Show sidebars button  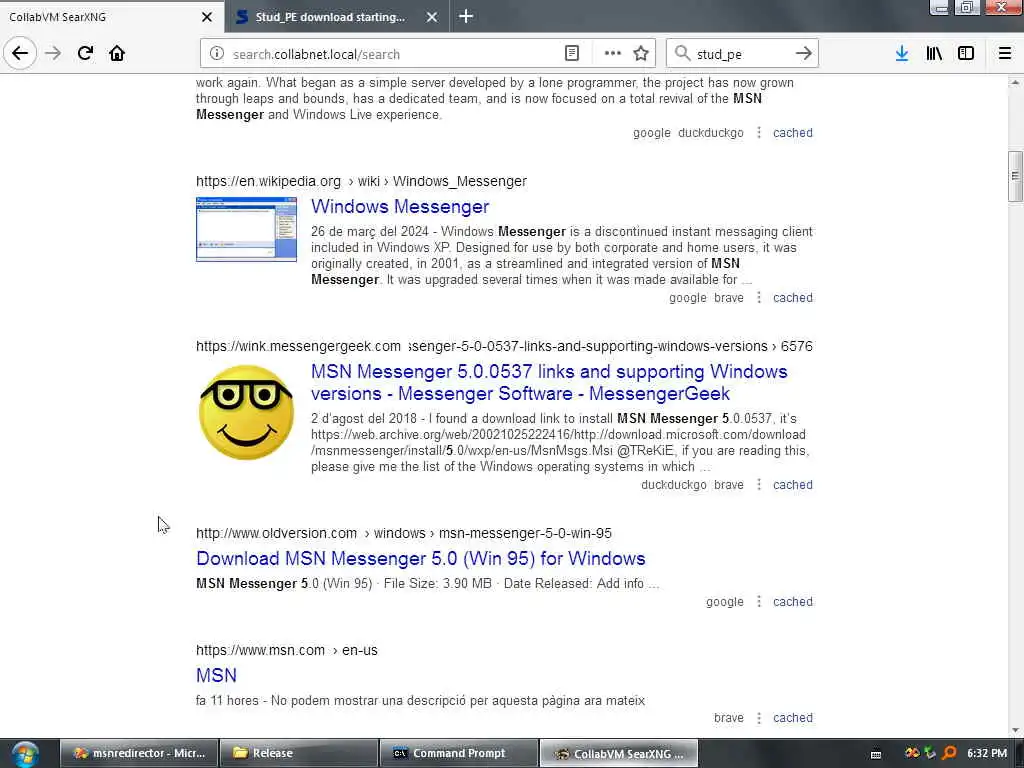pyautogui.click(x=966, y=54)
